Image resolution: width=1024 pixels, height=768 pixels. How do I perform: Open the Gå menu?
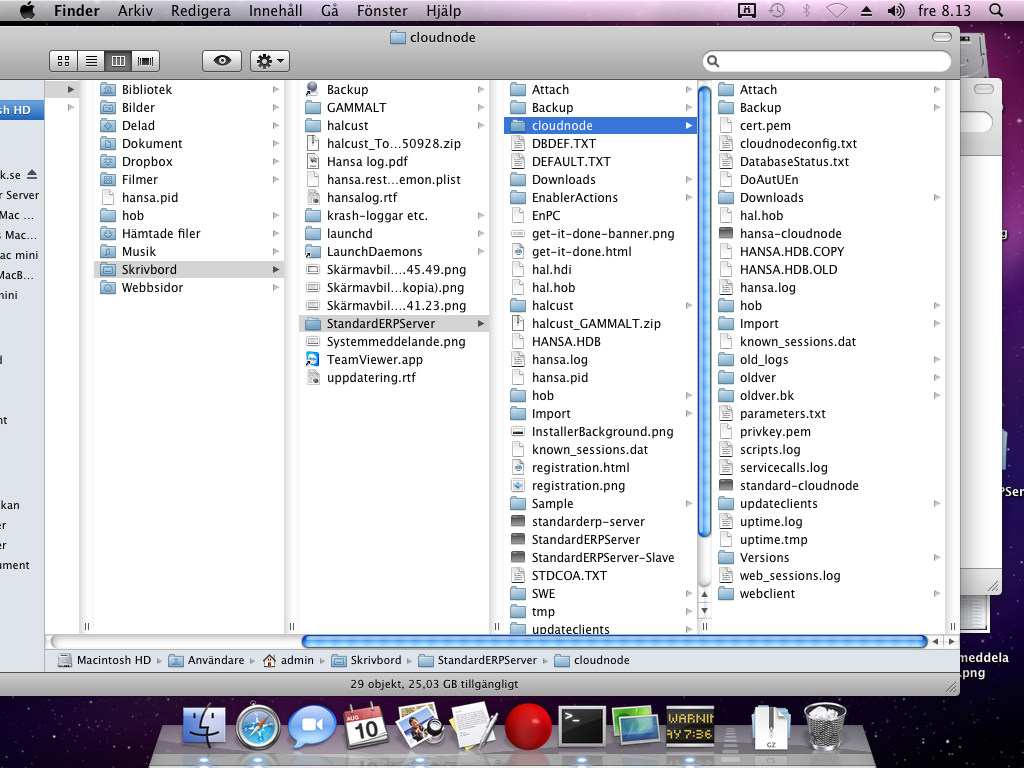pyautogui.click(x=330, y=10)
